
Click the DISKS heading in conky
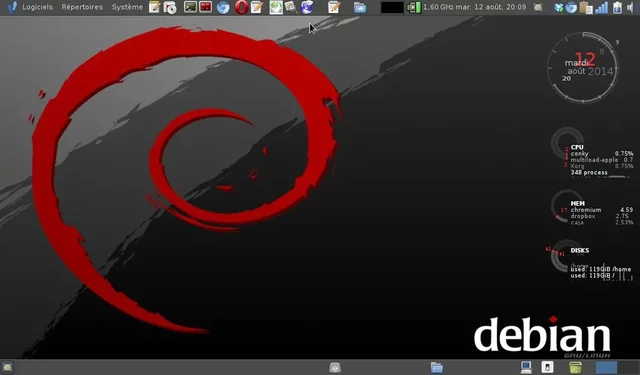click(x=580, y=250)
